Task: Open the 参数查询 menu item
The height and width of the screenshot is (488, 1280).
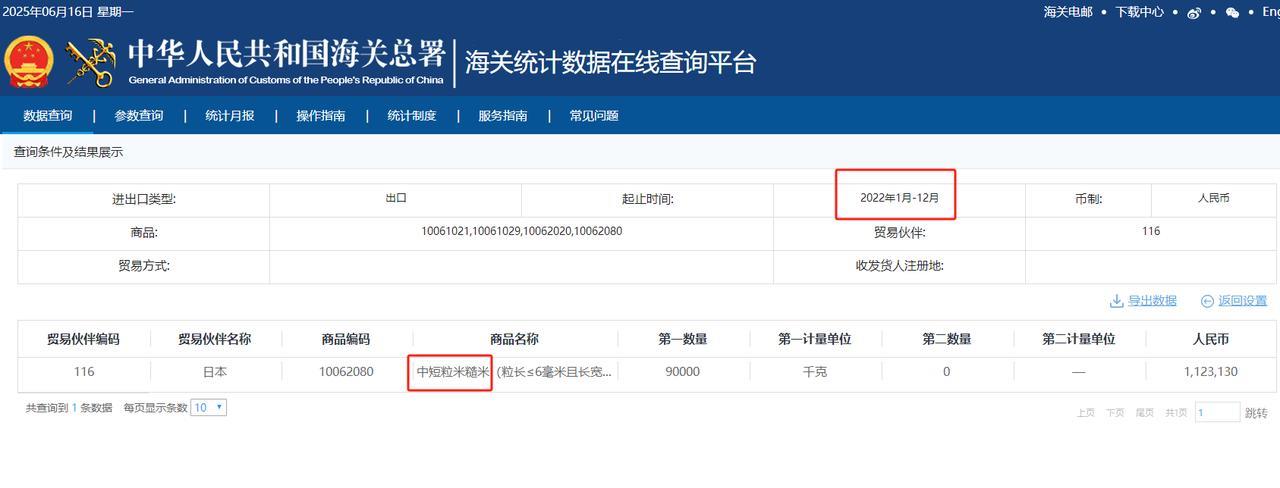Action: (x=139, y=116)
